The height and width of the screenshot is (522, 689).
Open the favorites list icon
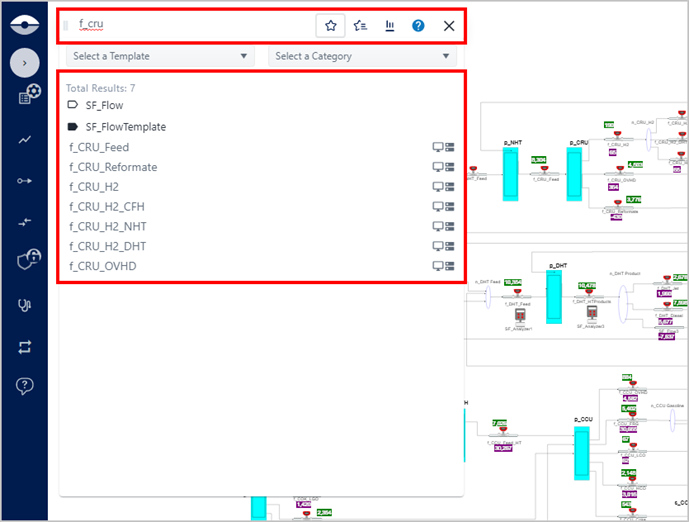point(360,26)
